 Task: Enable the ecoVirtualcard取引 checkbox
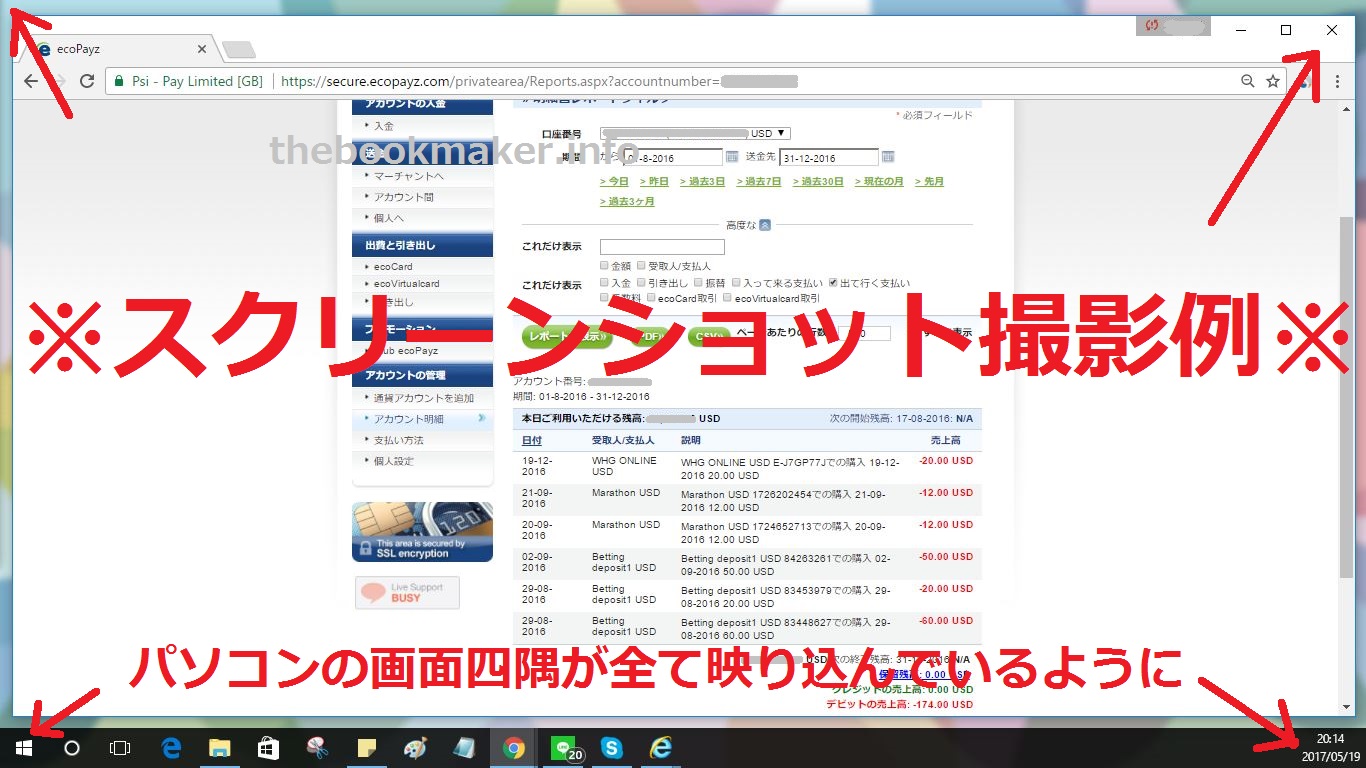(727, 298)
